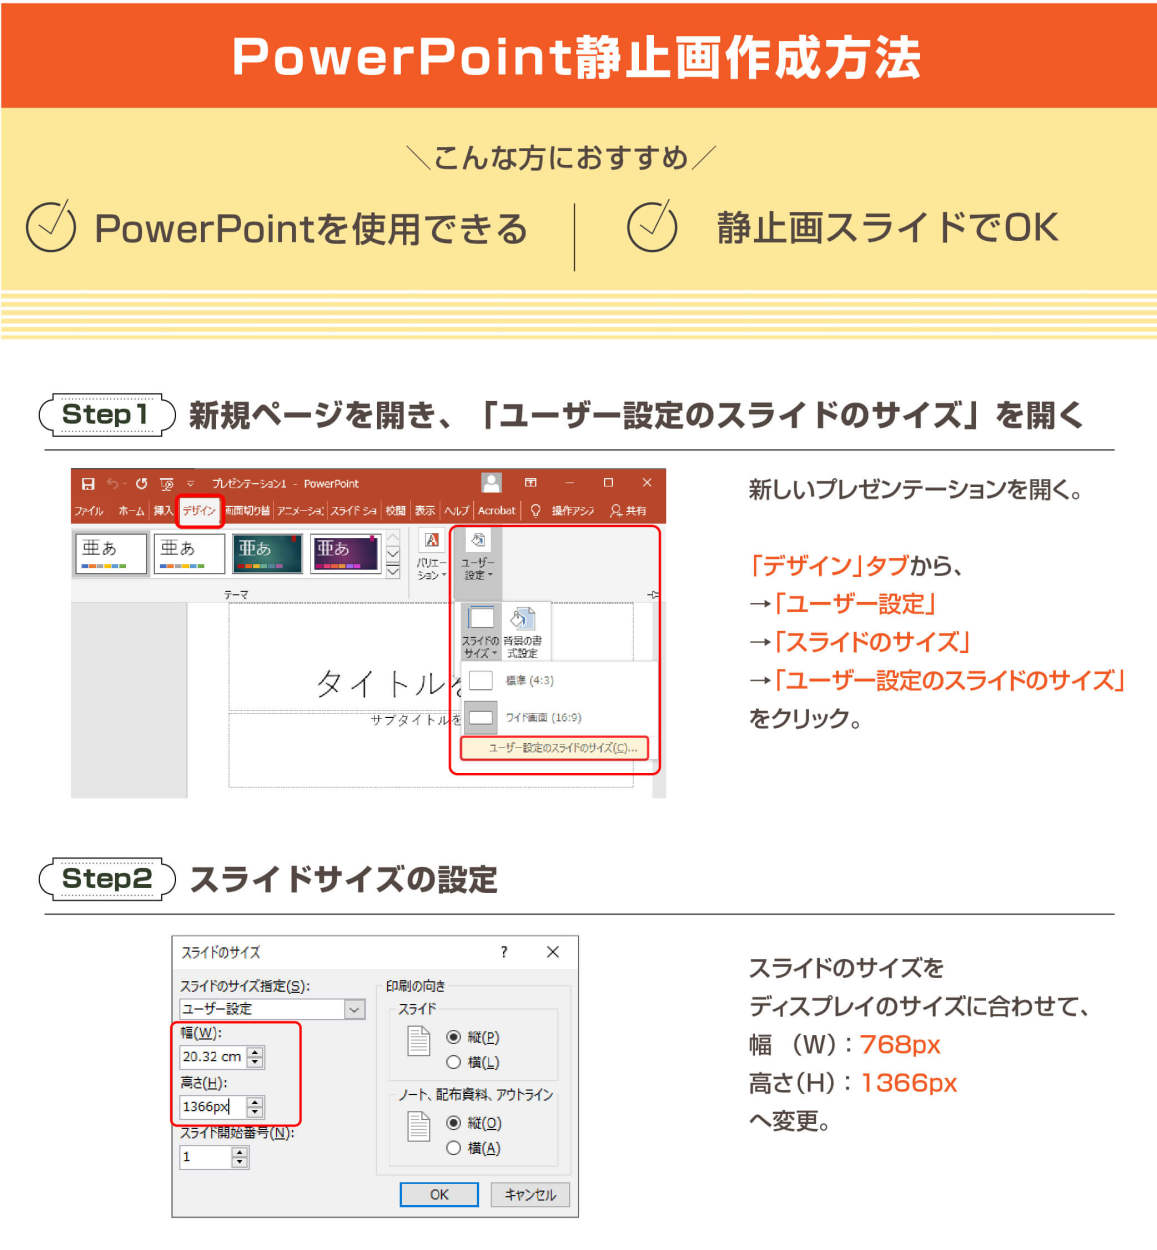
Task: Open ユーザー設定のスライドのサイズ menu entry
Action: (554, 748)
